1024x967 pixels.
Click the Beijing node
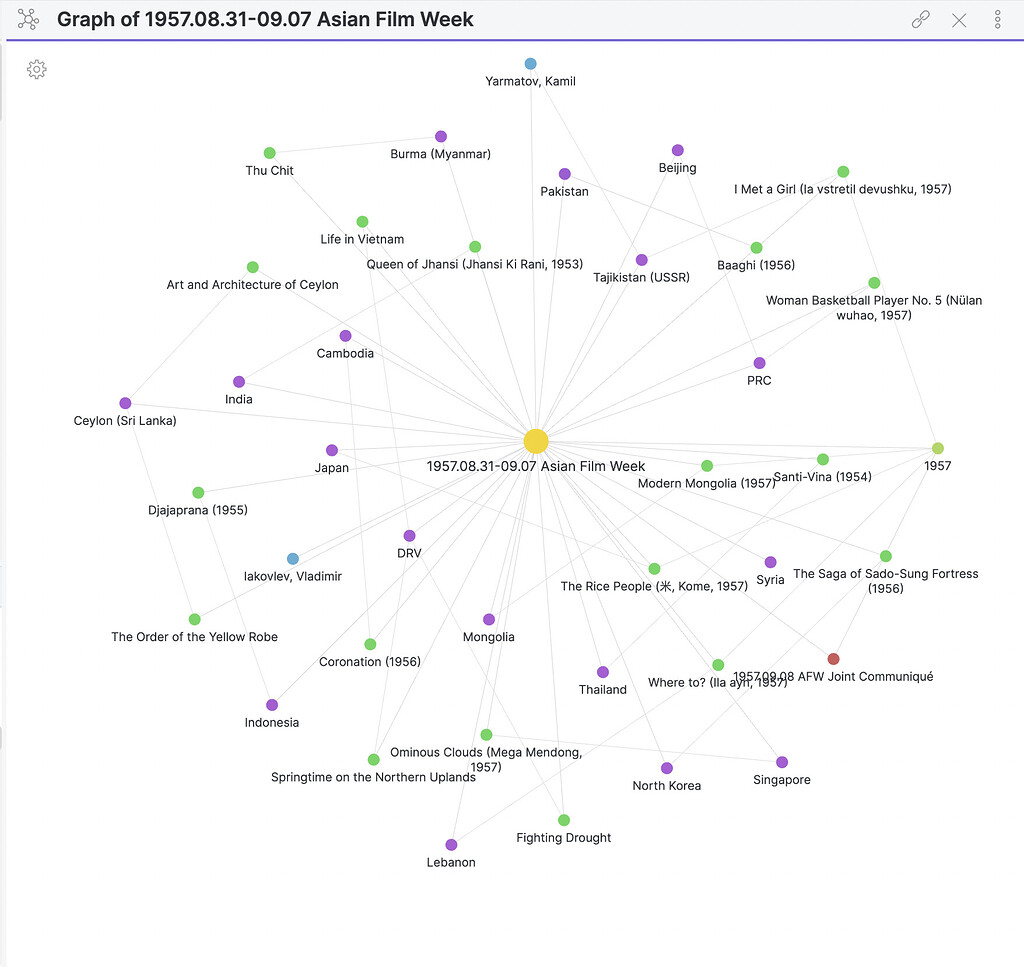click(677, 148)
